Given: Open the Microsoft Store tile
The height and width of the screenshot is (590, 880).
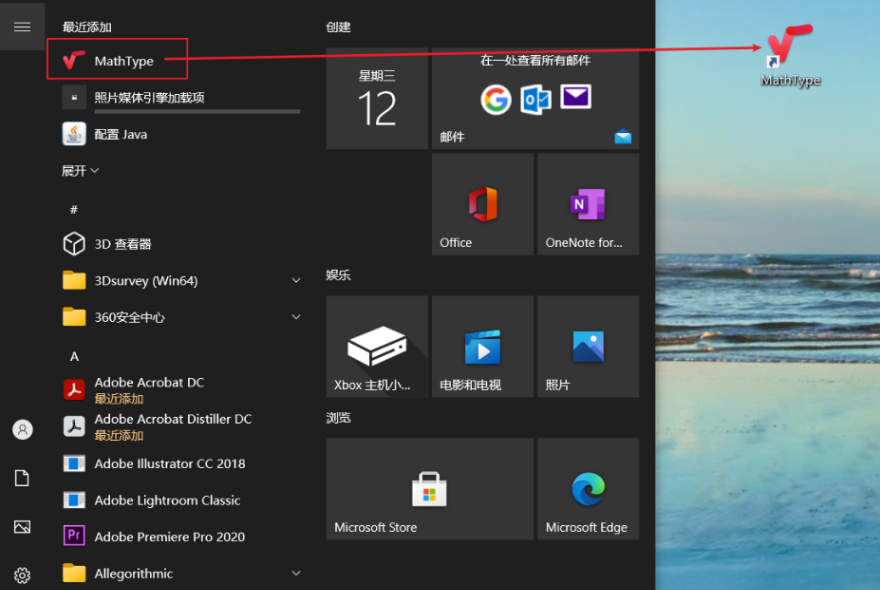Looking at the screenshot, I should point(429,489).
